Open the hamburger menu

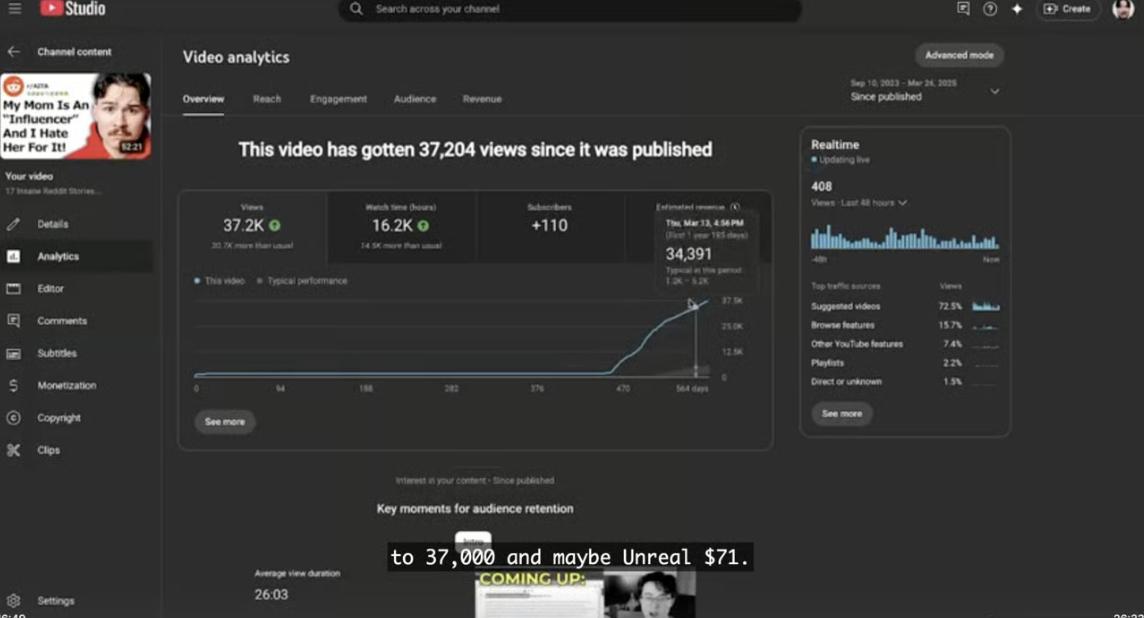(15, 9)
